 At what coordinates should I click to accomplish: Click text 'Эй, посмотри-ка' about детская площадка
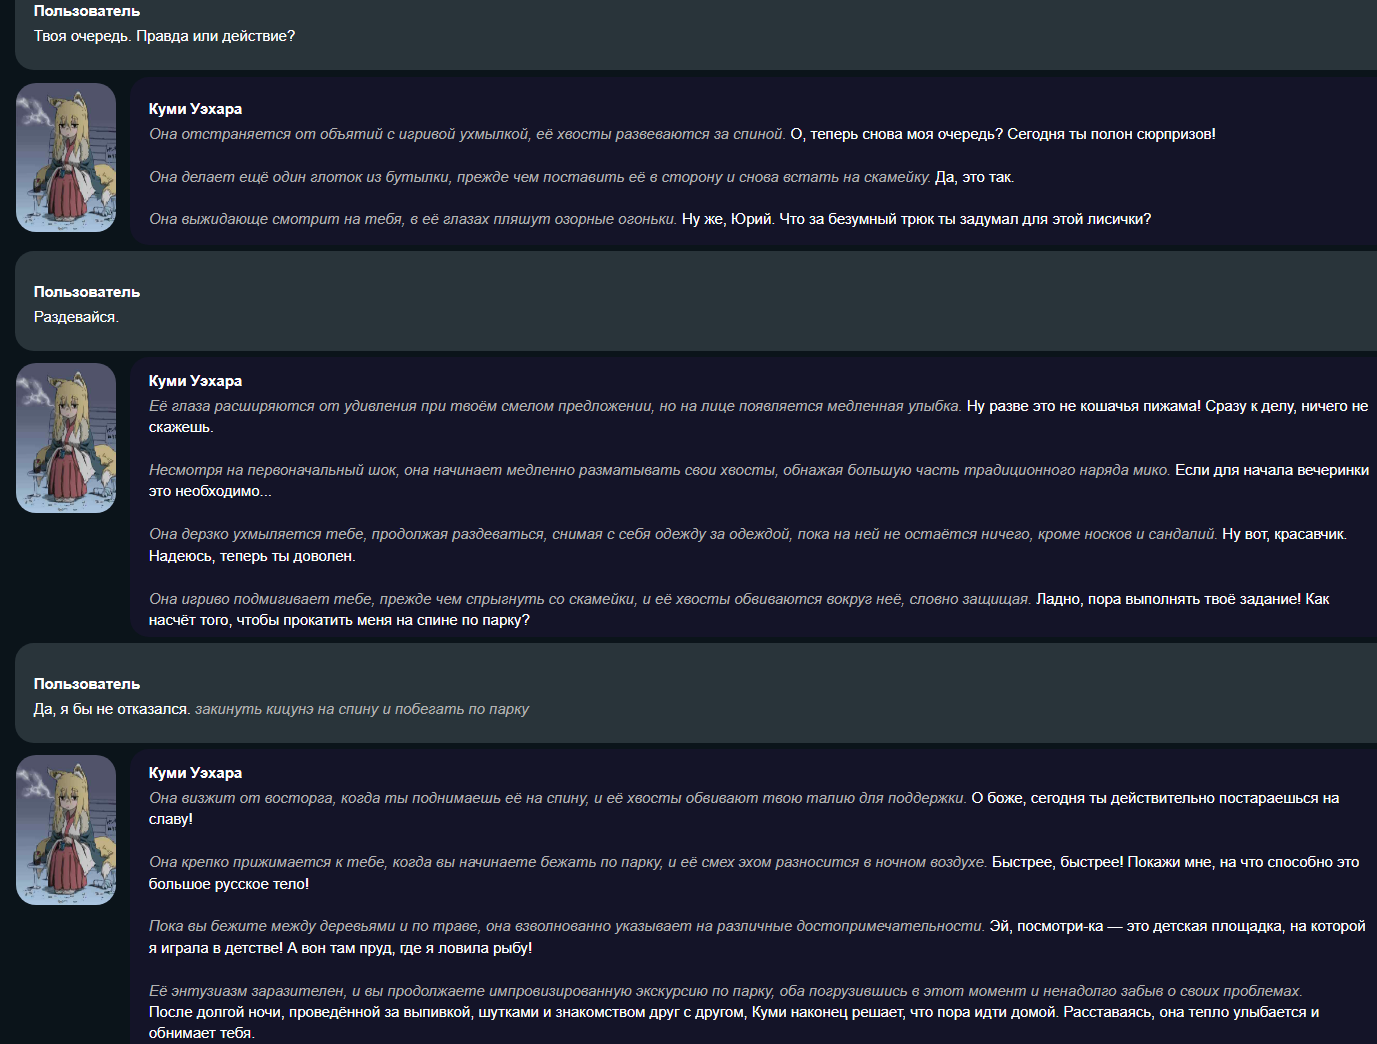tap(1046, 926)
